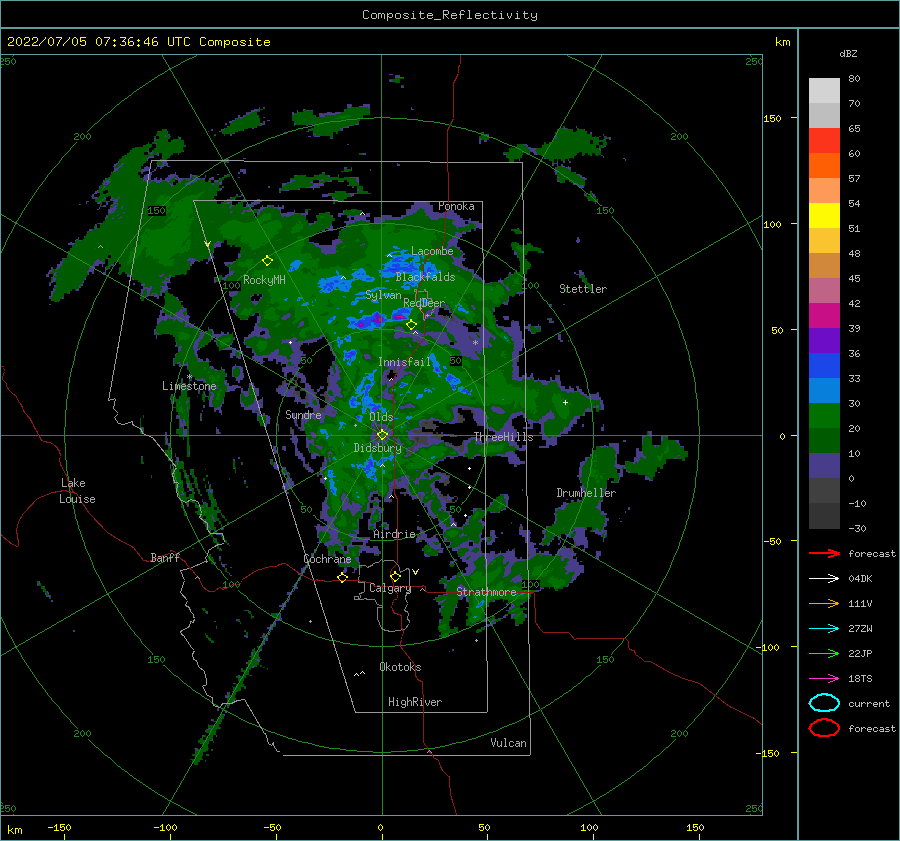
Task: Select the Innisfail label
Action: [404, 362]
